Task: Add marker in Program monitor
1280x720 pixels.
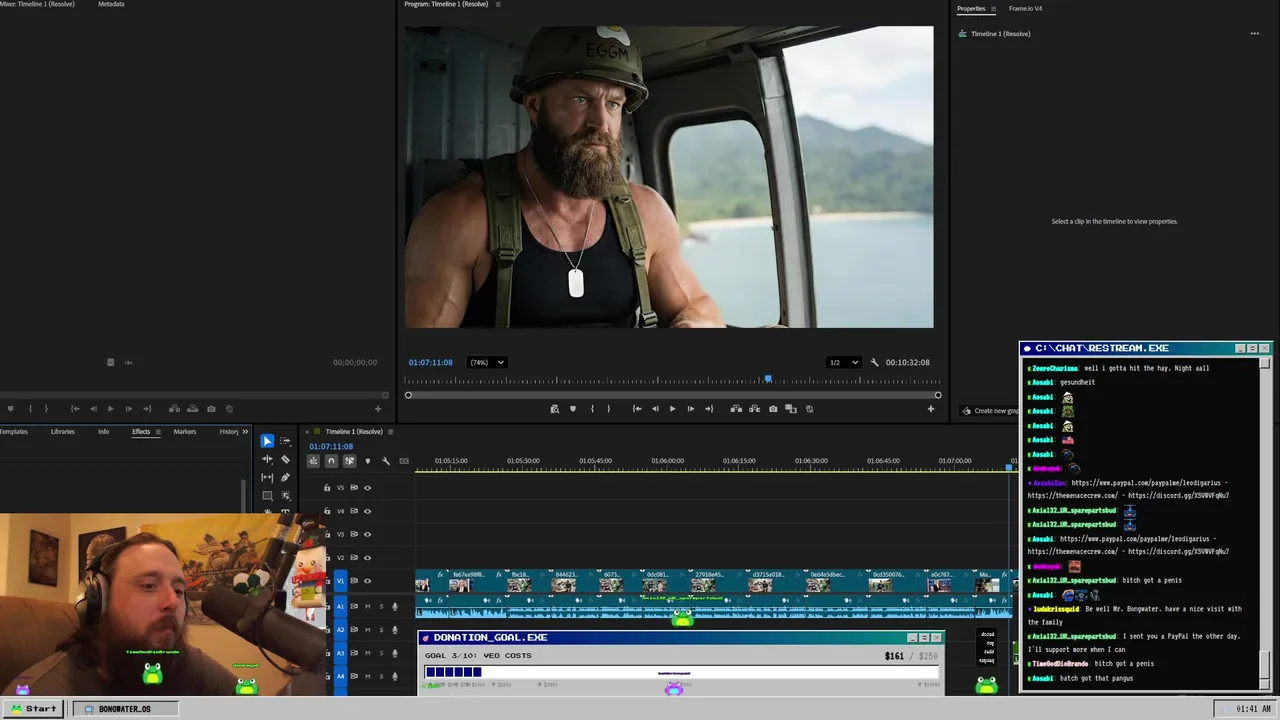Action: pos(572,408)
